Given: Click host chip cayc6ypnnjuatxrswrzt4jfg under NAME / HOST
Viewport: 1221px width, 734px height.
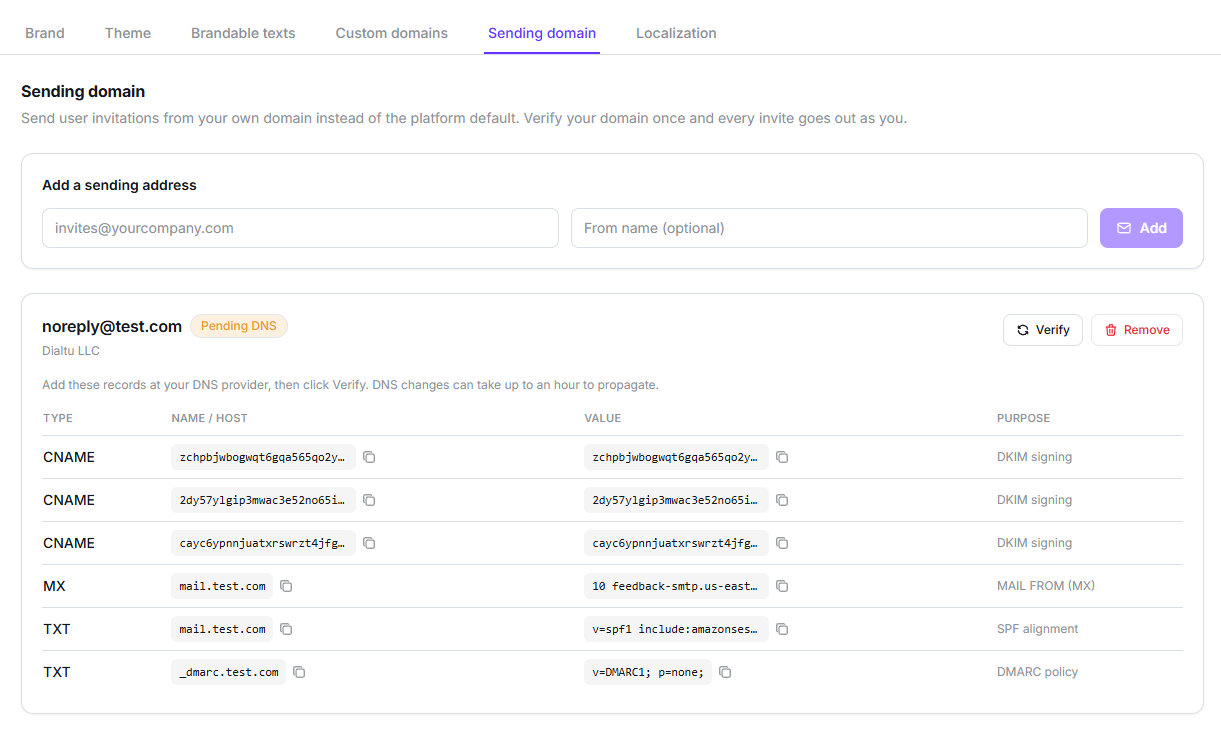Looking at the screenshot, I should click(264, 543).
